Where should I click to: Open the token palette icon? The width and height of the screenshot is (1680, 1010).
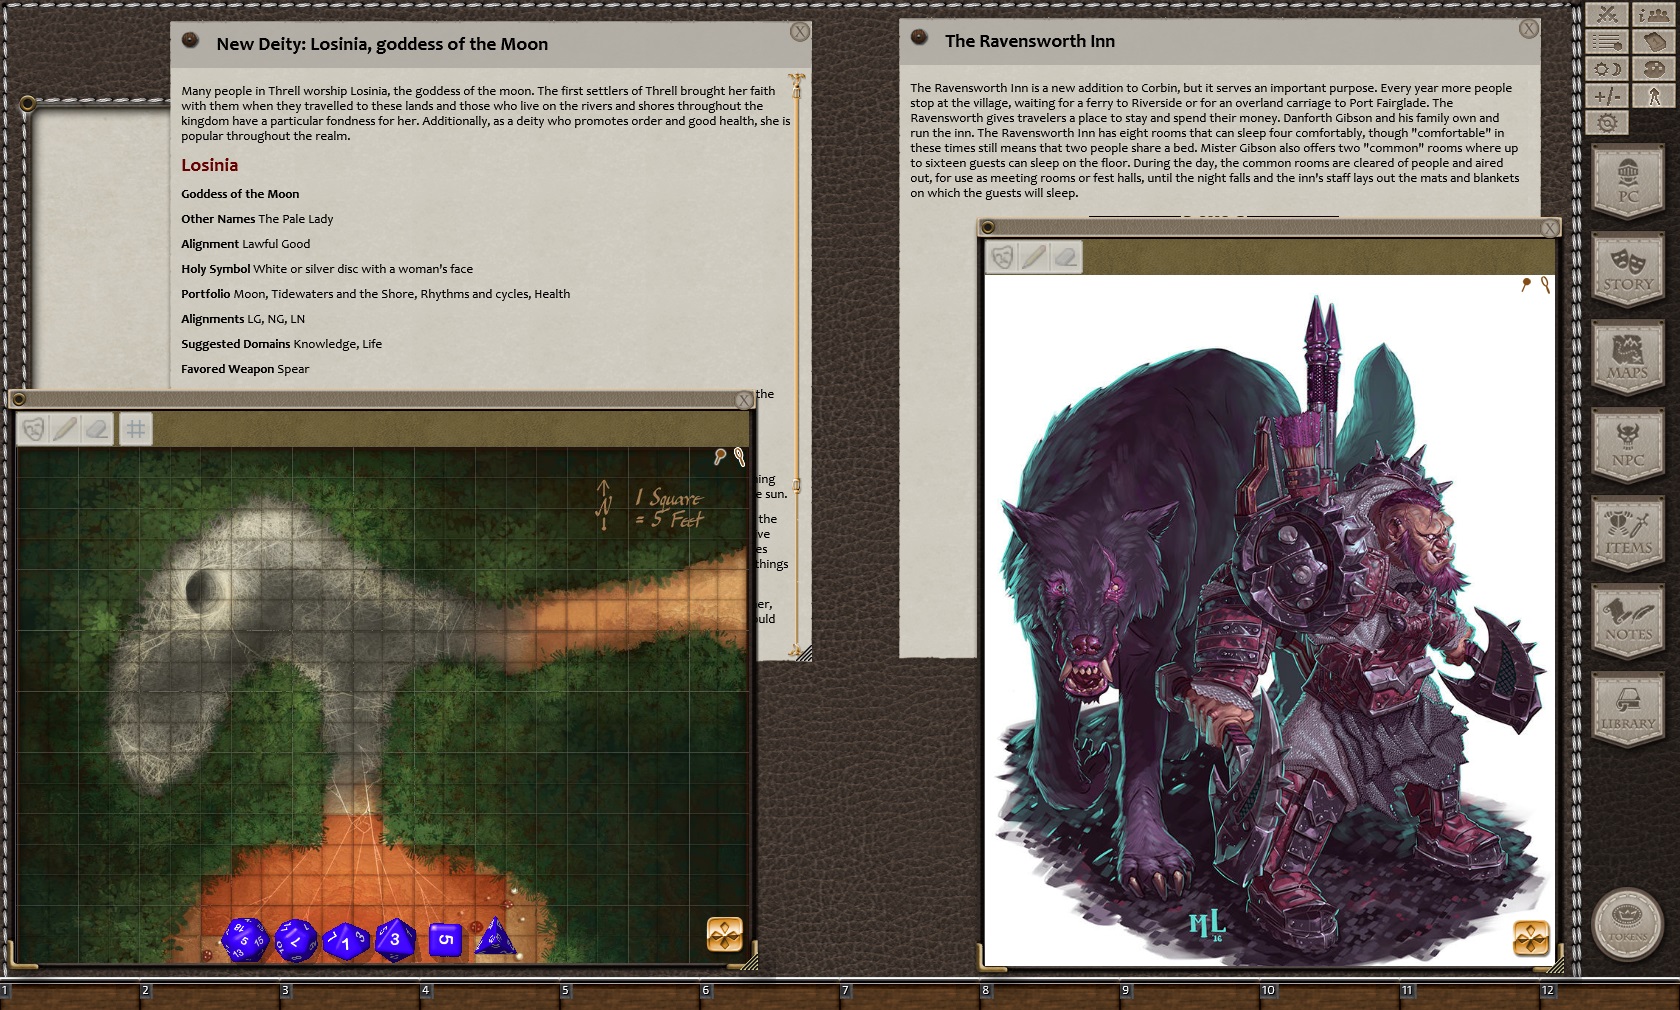(x=1653, y=69)
